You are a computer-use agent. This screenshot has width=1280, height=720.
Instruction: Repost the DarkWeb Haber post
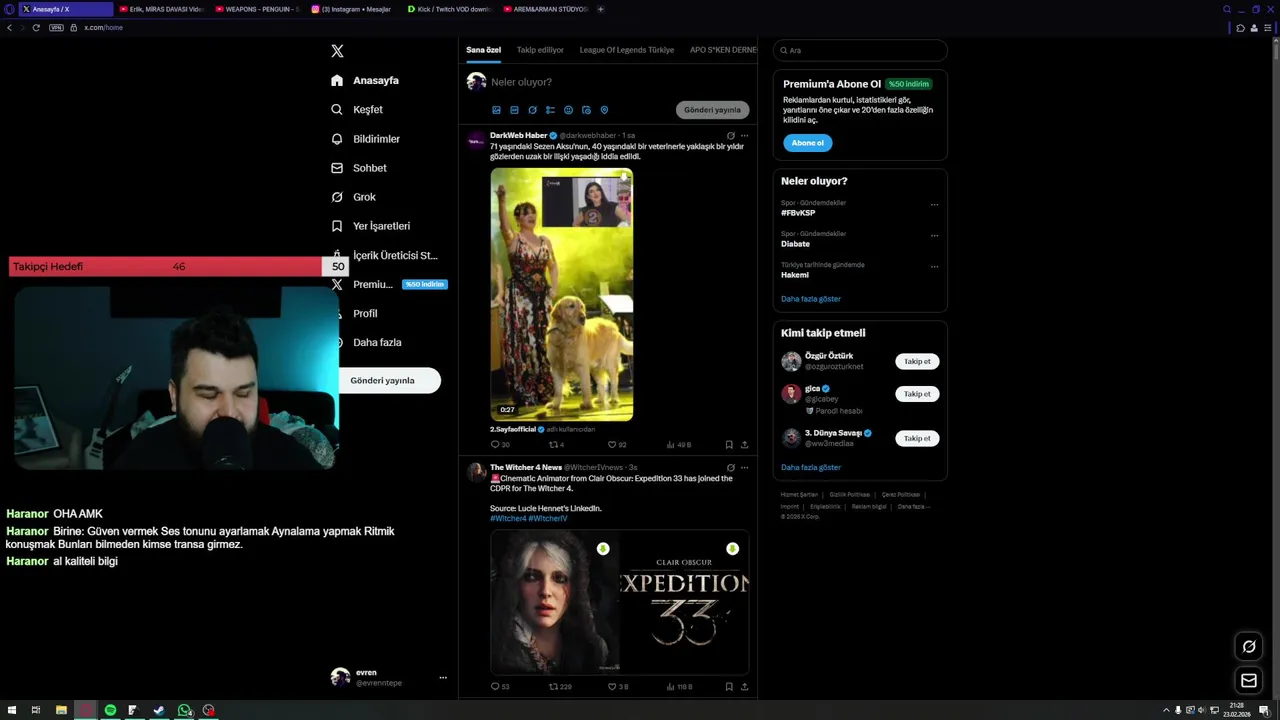557,444
